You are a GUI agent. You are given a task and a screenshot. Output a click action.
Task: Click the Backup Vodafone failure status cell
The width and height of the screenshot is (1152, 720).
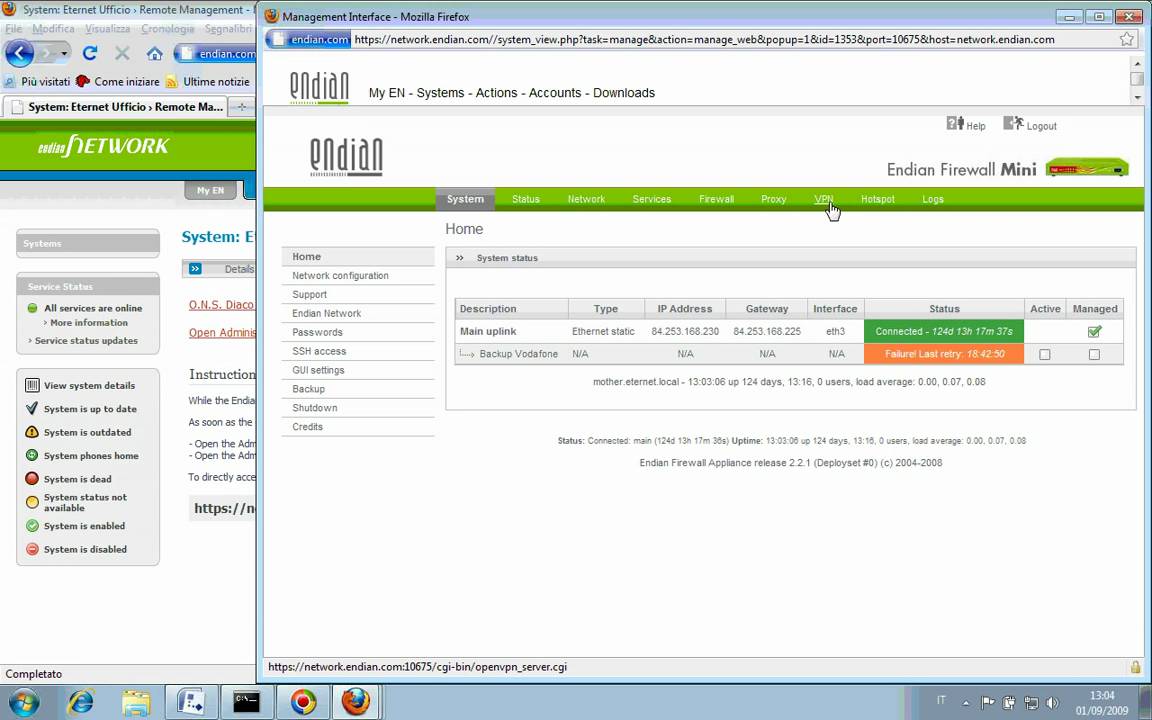(x=944, y=354)
